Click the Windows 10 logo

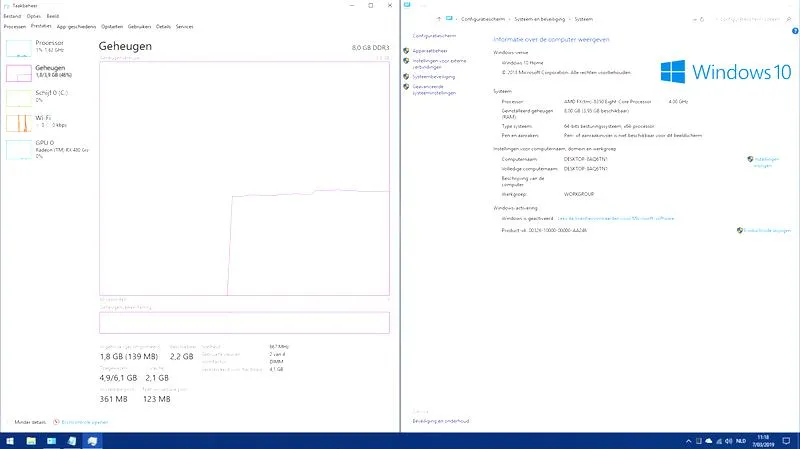click(x=726, y=72)
